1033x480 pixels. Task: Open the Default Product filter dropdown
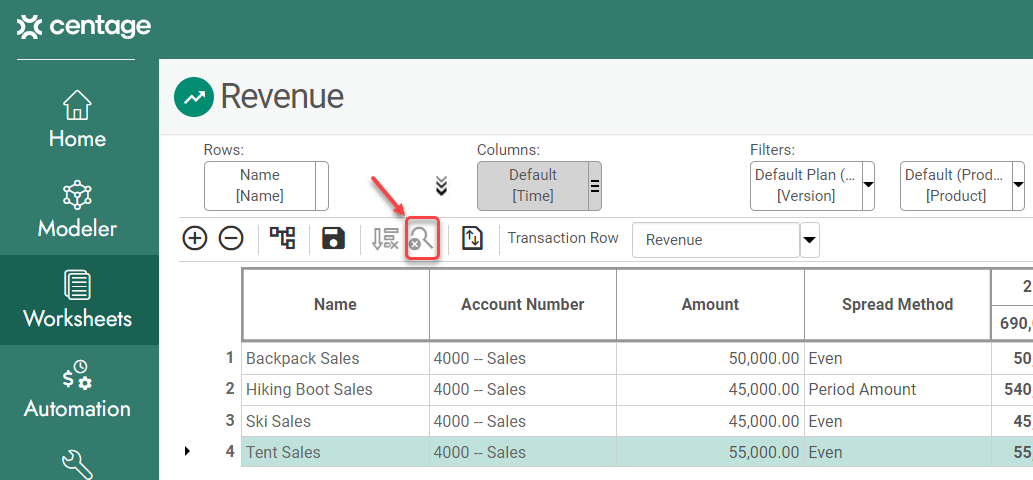(x=1018, y=186)
